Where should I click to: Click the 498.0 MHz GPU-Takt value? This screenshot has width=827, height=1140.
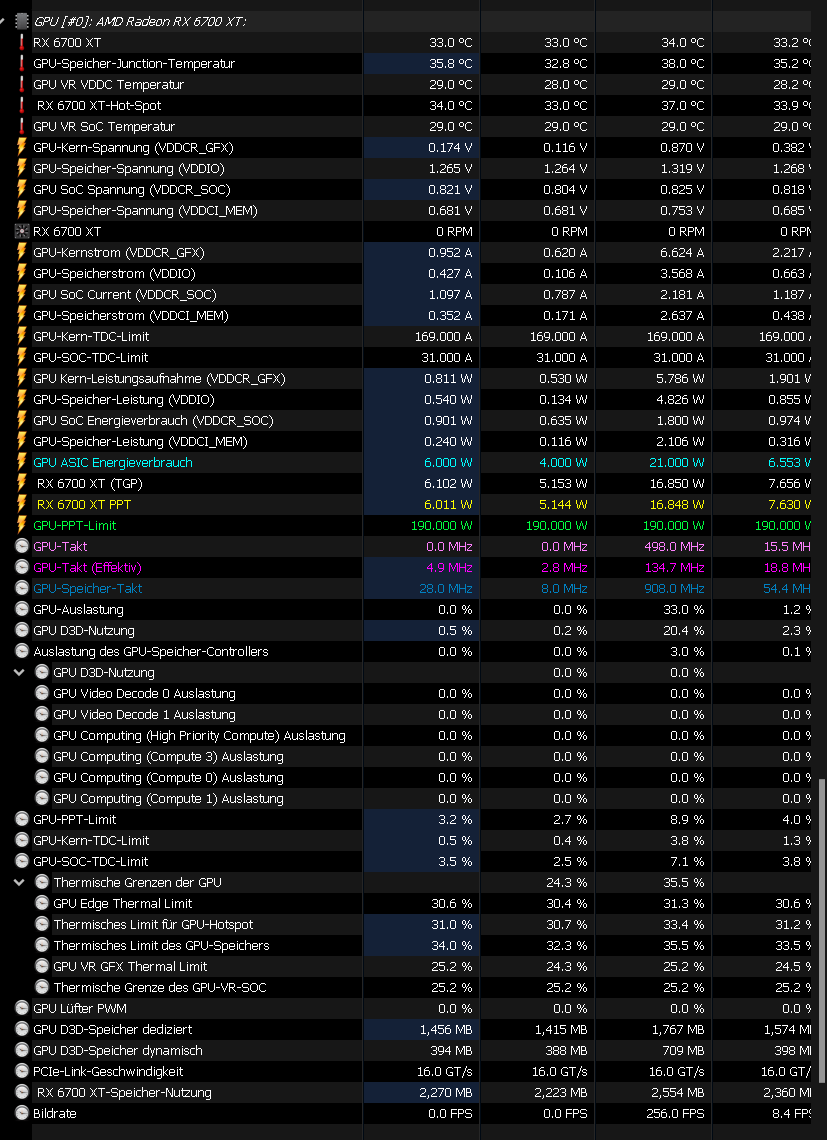[x=674, y=547]
